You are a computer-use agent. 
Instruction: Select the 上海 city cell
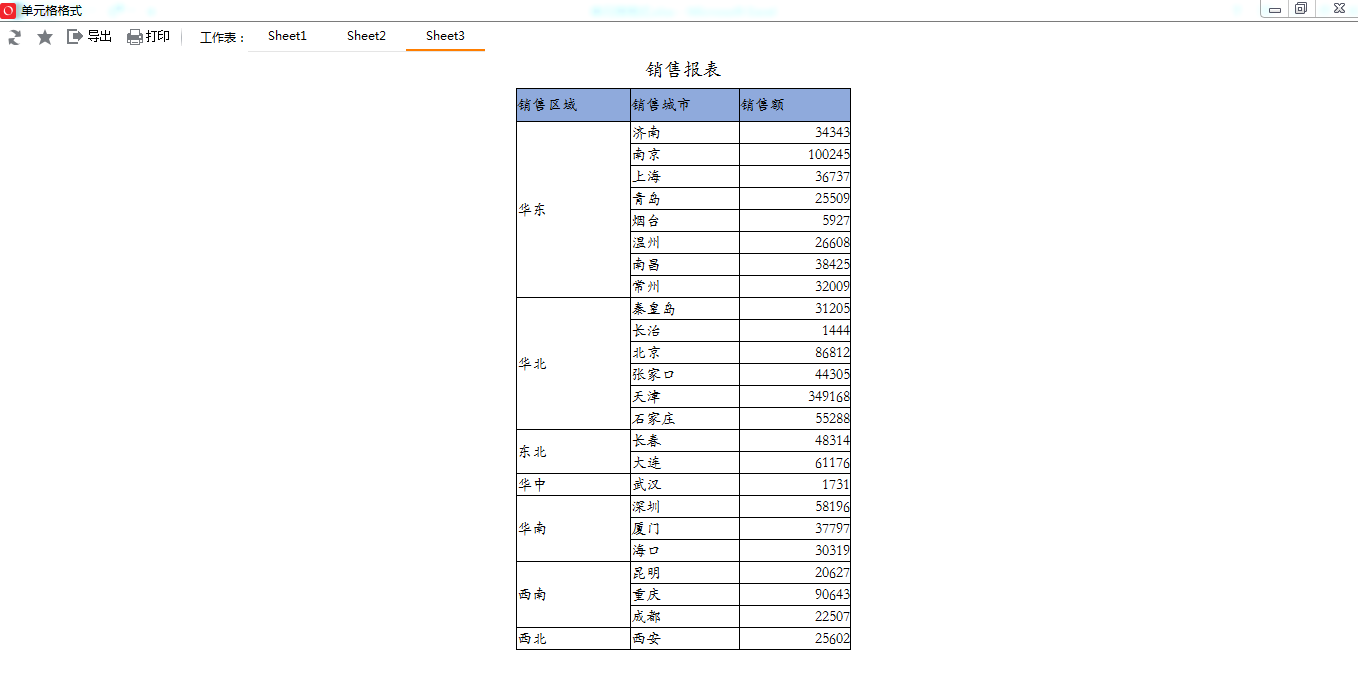tap(685, 177)
